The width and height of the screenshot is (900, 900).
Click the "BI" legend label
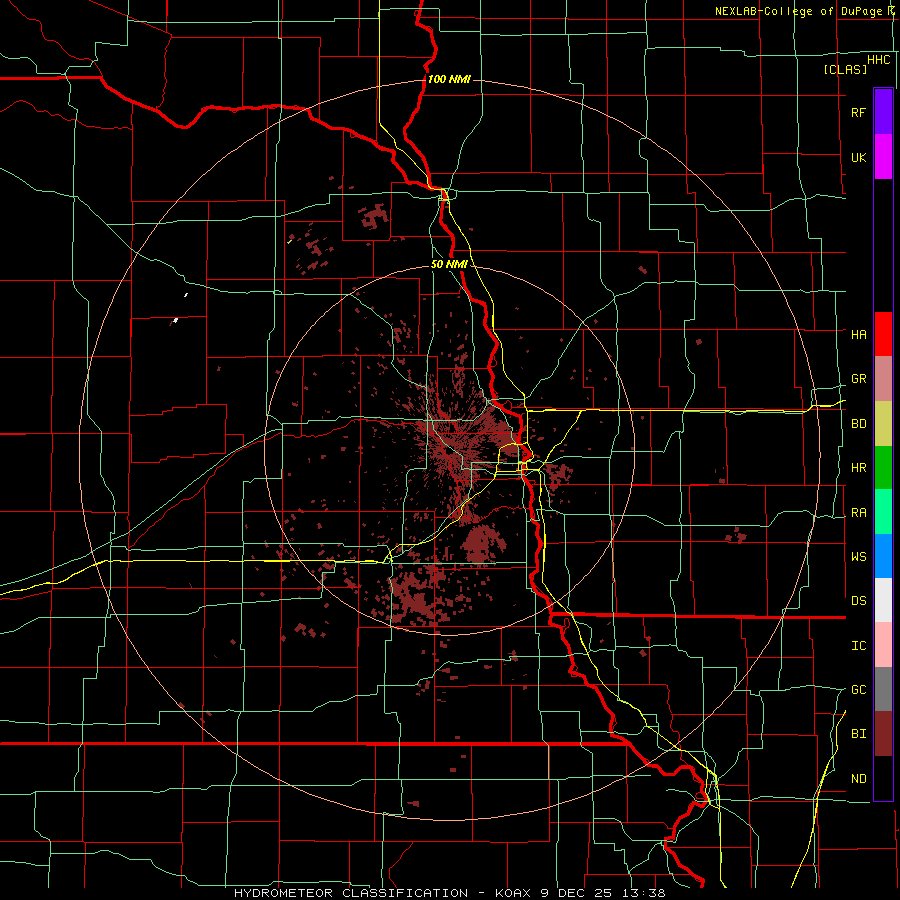[858, 734]
